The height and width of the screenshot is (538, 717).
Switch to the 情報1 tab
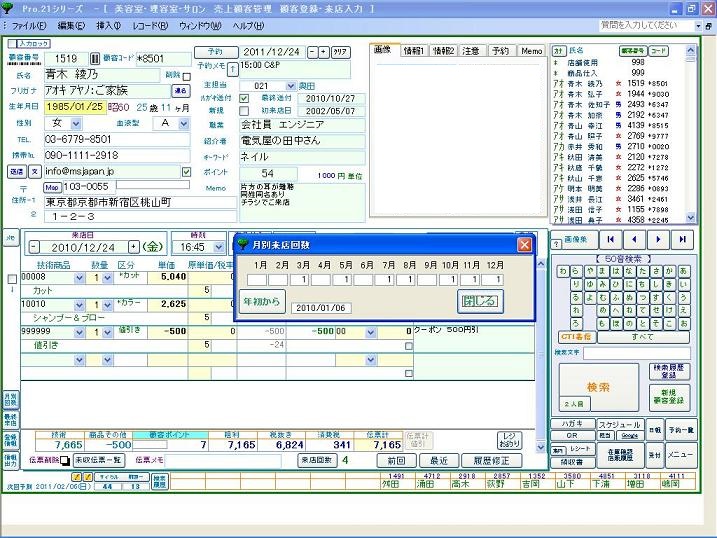click(414, 50)
